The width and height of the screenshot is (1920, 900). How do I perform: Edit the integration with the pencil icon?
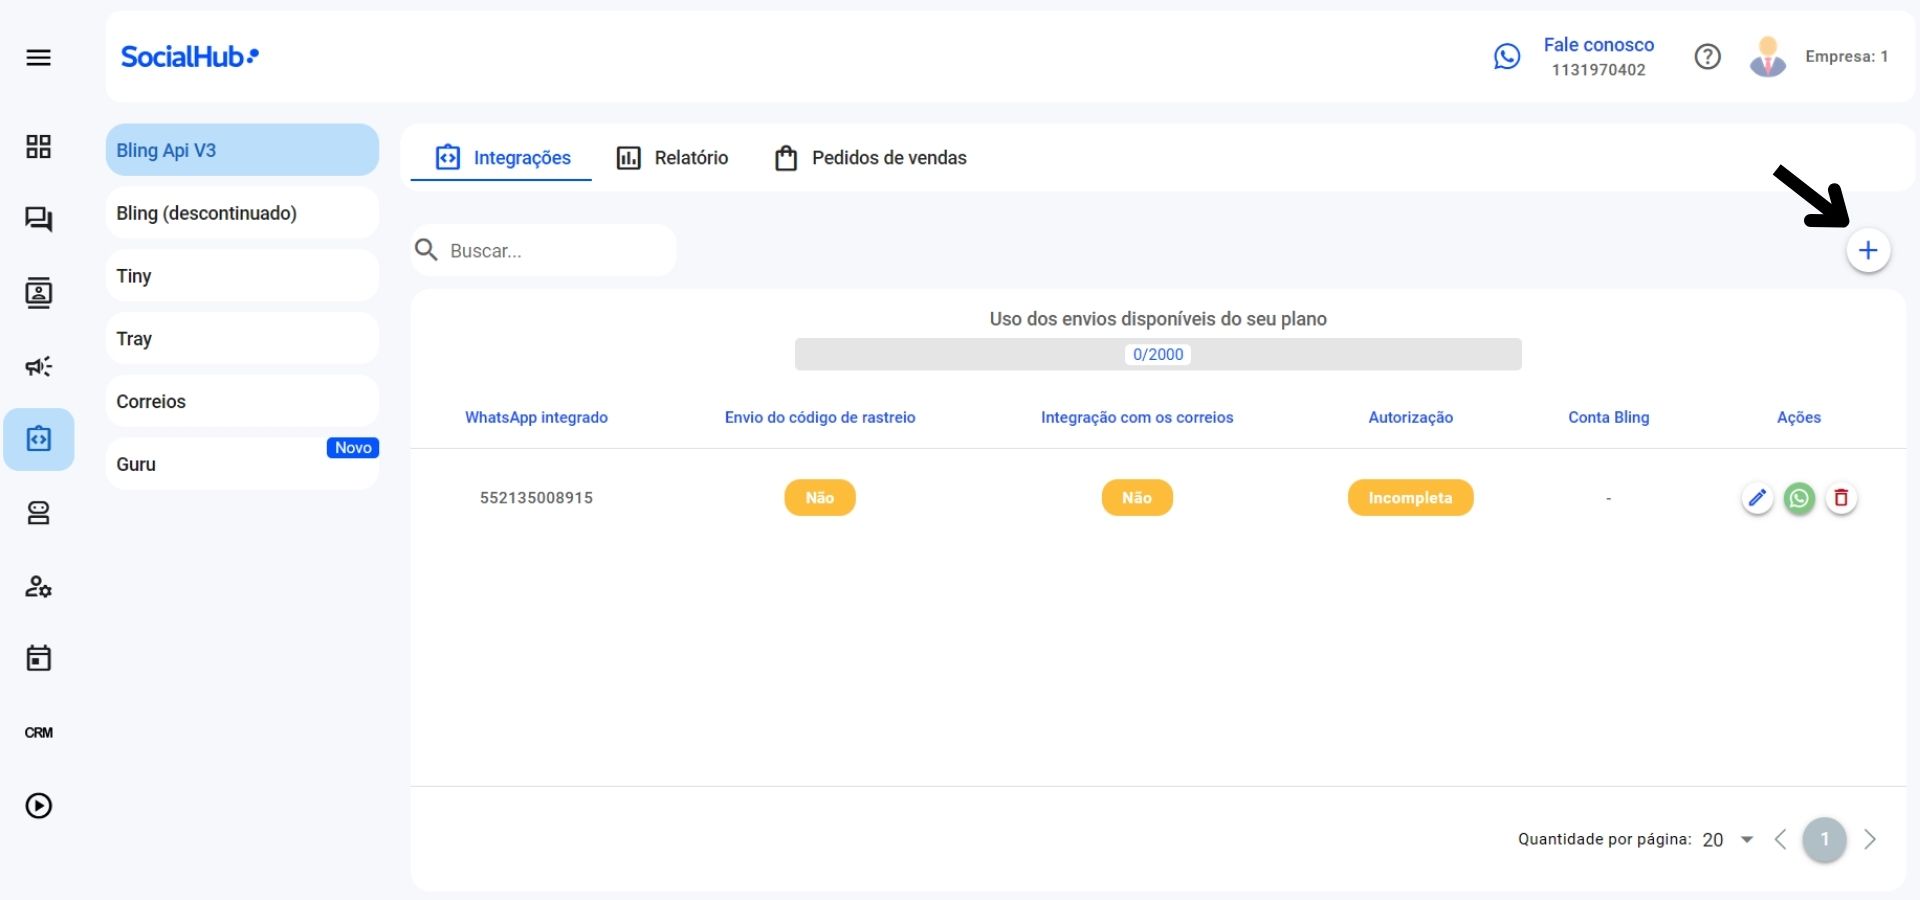click(x=1758, y=498)
